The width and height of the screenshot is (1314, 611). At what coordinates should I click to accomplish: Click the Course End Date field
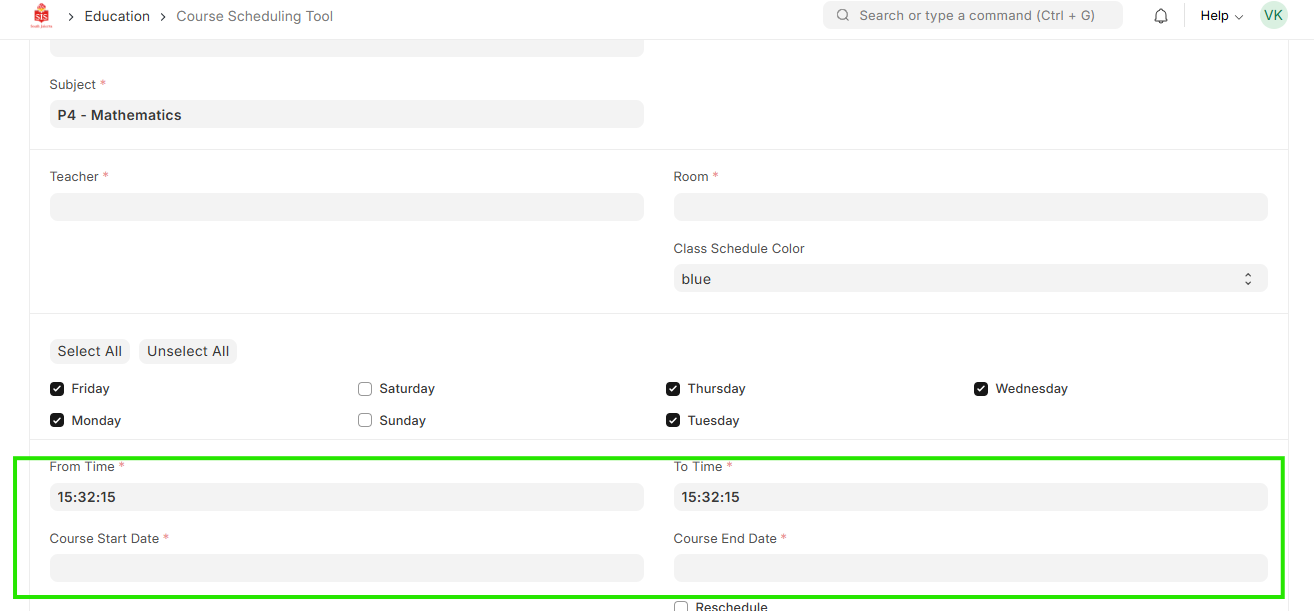click(969, 568)
